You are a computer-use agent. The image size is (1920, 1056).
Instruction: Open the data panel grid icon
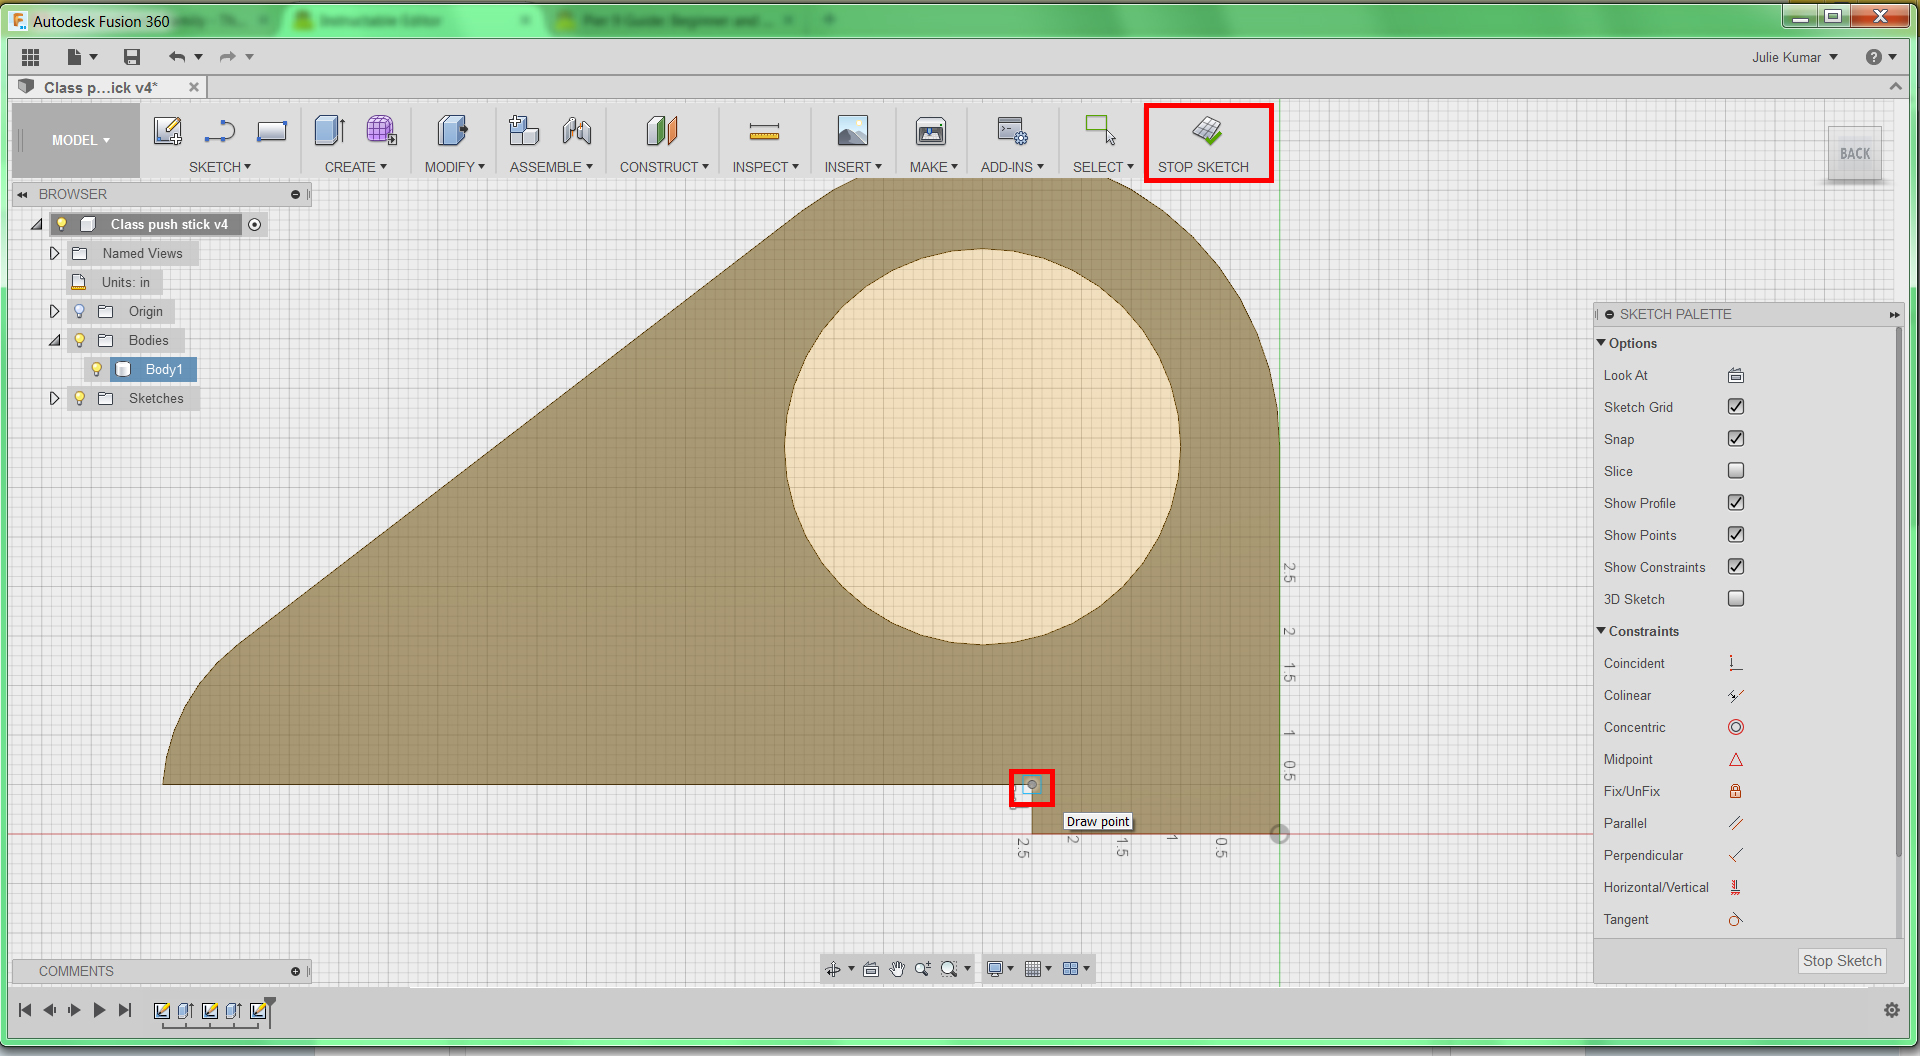(30, 57)
